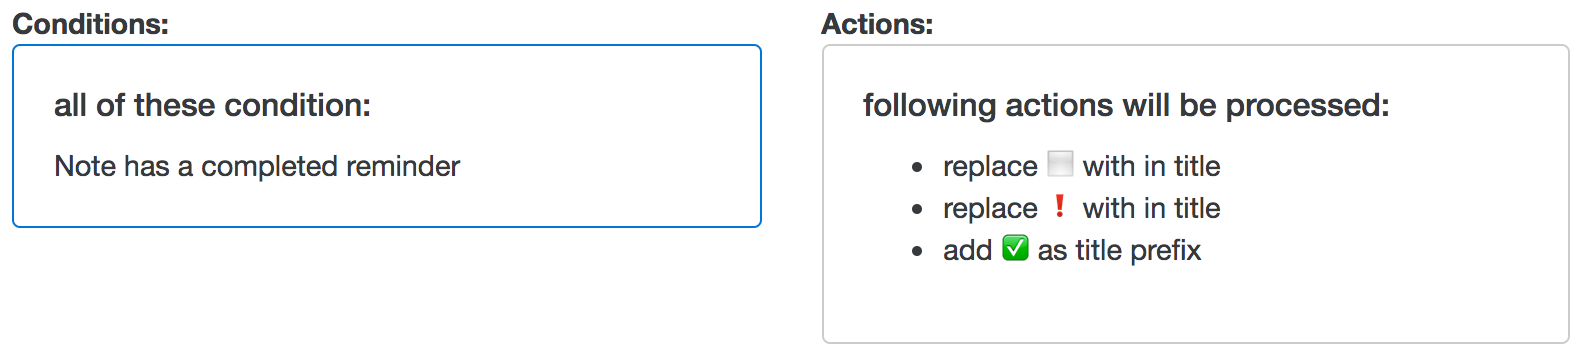Click the empty white checkbox emoji
The width and height of the screenshot is (1588, 364).
click(1060, 163)
